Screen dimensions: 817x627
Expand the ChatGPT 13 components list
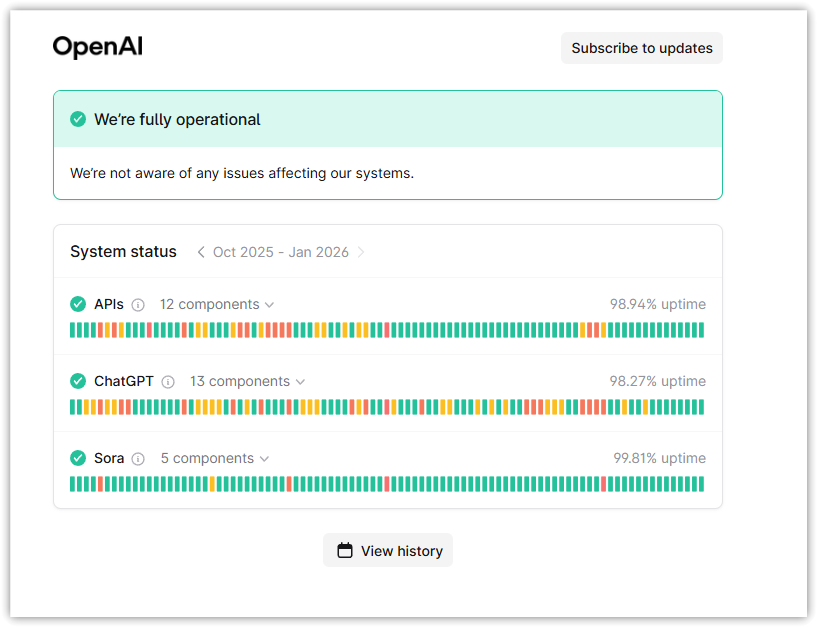[x=247, y=381]
